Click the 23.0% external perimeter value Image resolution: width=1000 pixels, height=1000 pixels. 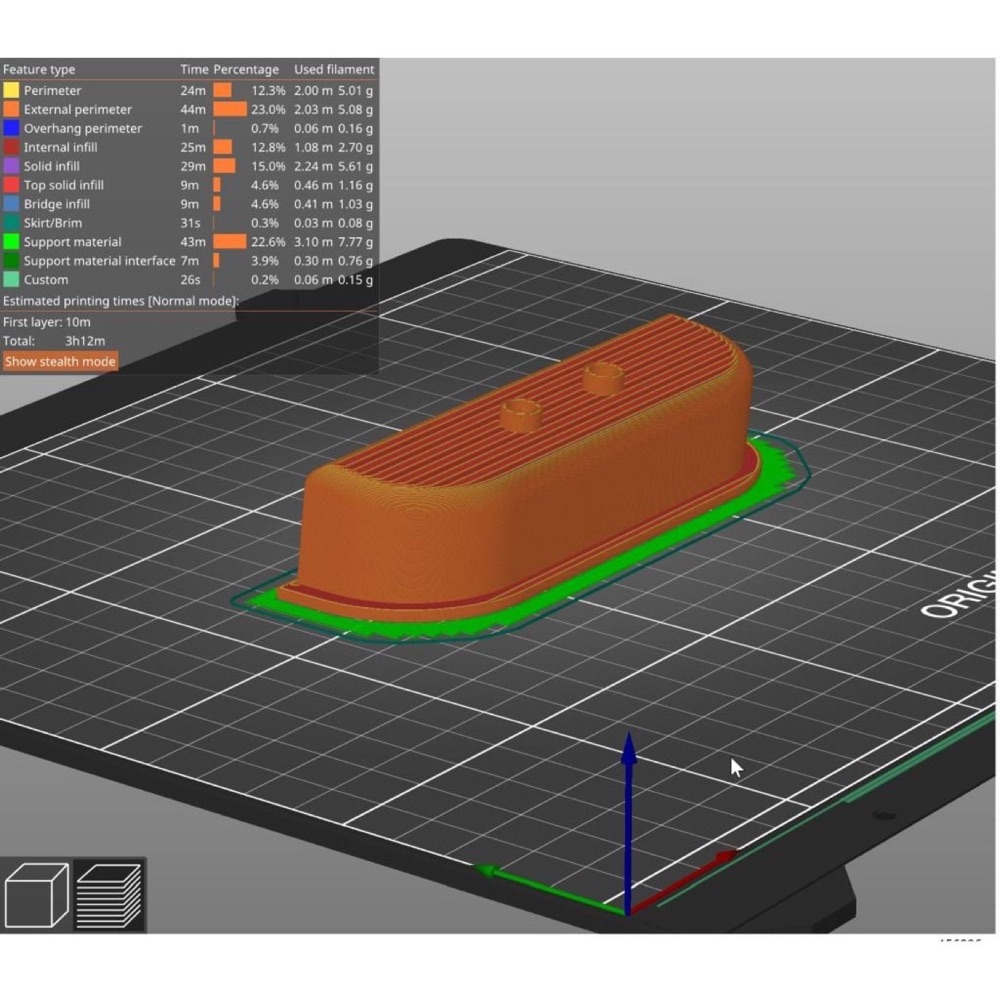point(268,110)
